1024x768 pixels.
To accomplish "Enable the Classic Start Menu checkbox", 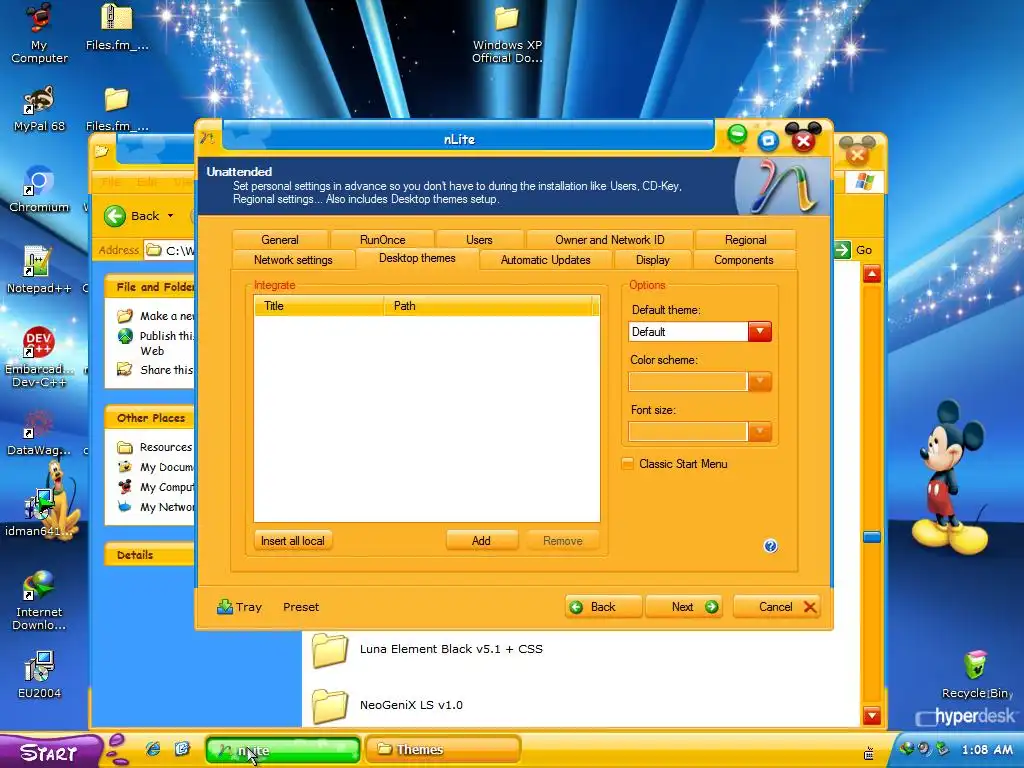I will [628, 464].
